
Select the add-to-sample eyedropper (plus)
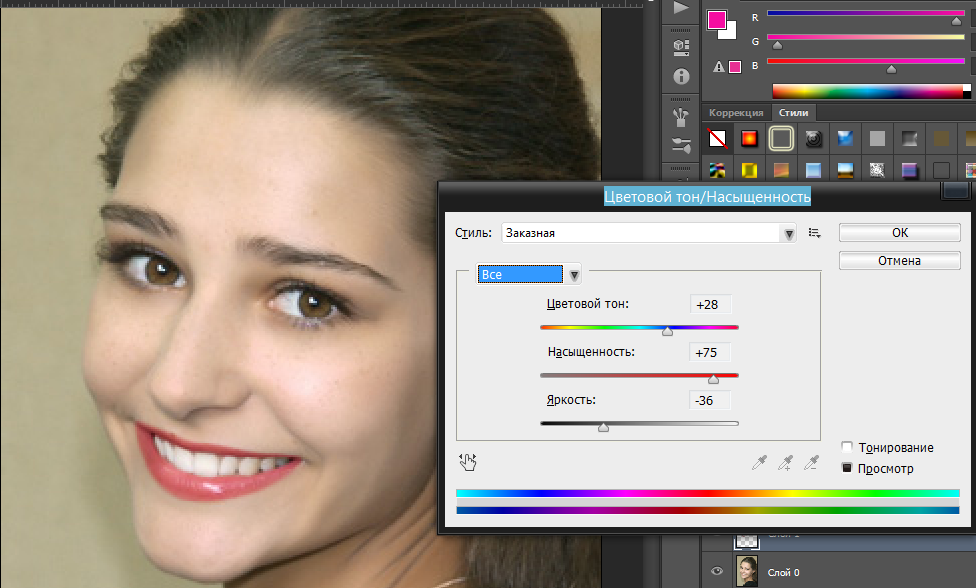tap(786, 461)
